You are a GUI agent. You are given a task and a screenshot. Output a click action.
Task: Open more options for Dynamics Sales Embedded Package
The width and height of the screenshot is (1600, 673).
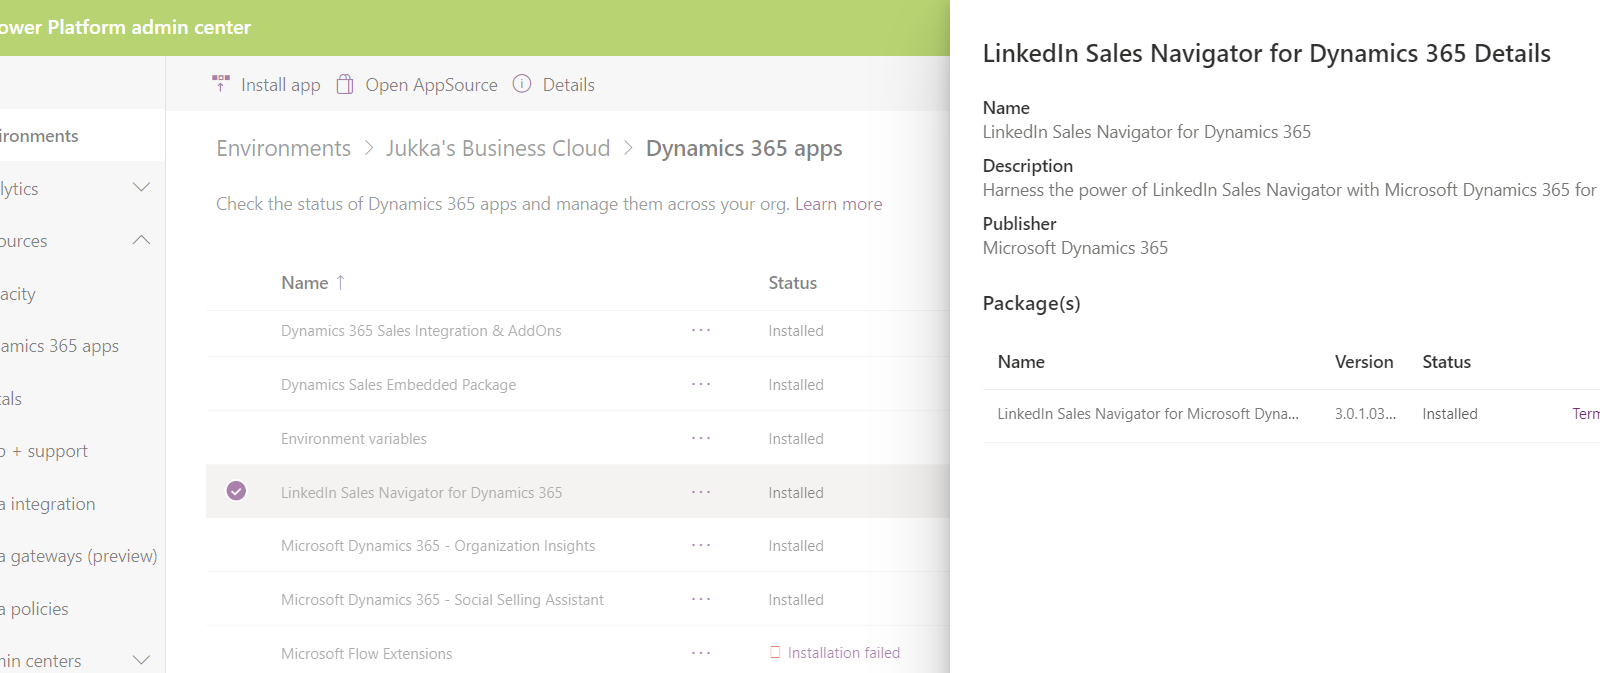(701, 384)
